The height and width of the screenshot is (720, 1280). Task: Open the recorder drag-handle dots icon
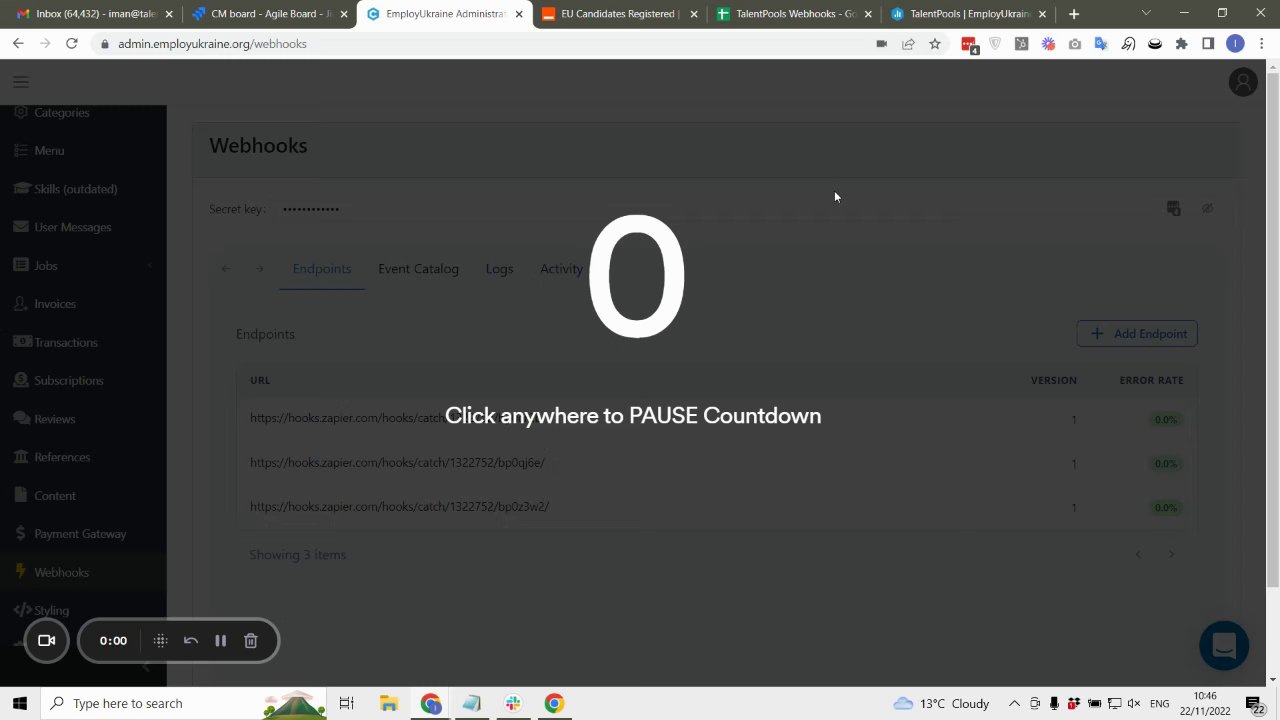[x=160, y=641]
